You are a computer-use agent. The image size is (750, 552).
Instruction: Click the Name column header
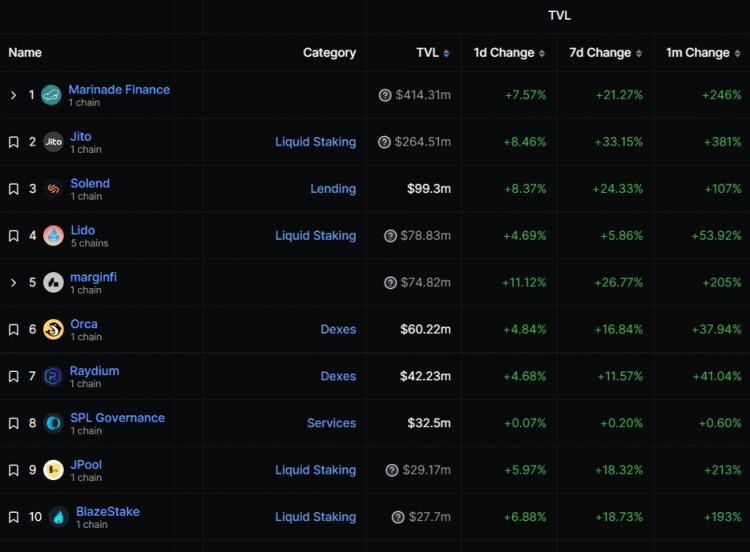click(25, 53)
